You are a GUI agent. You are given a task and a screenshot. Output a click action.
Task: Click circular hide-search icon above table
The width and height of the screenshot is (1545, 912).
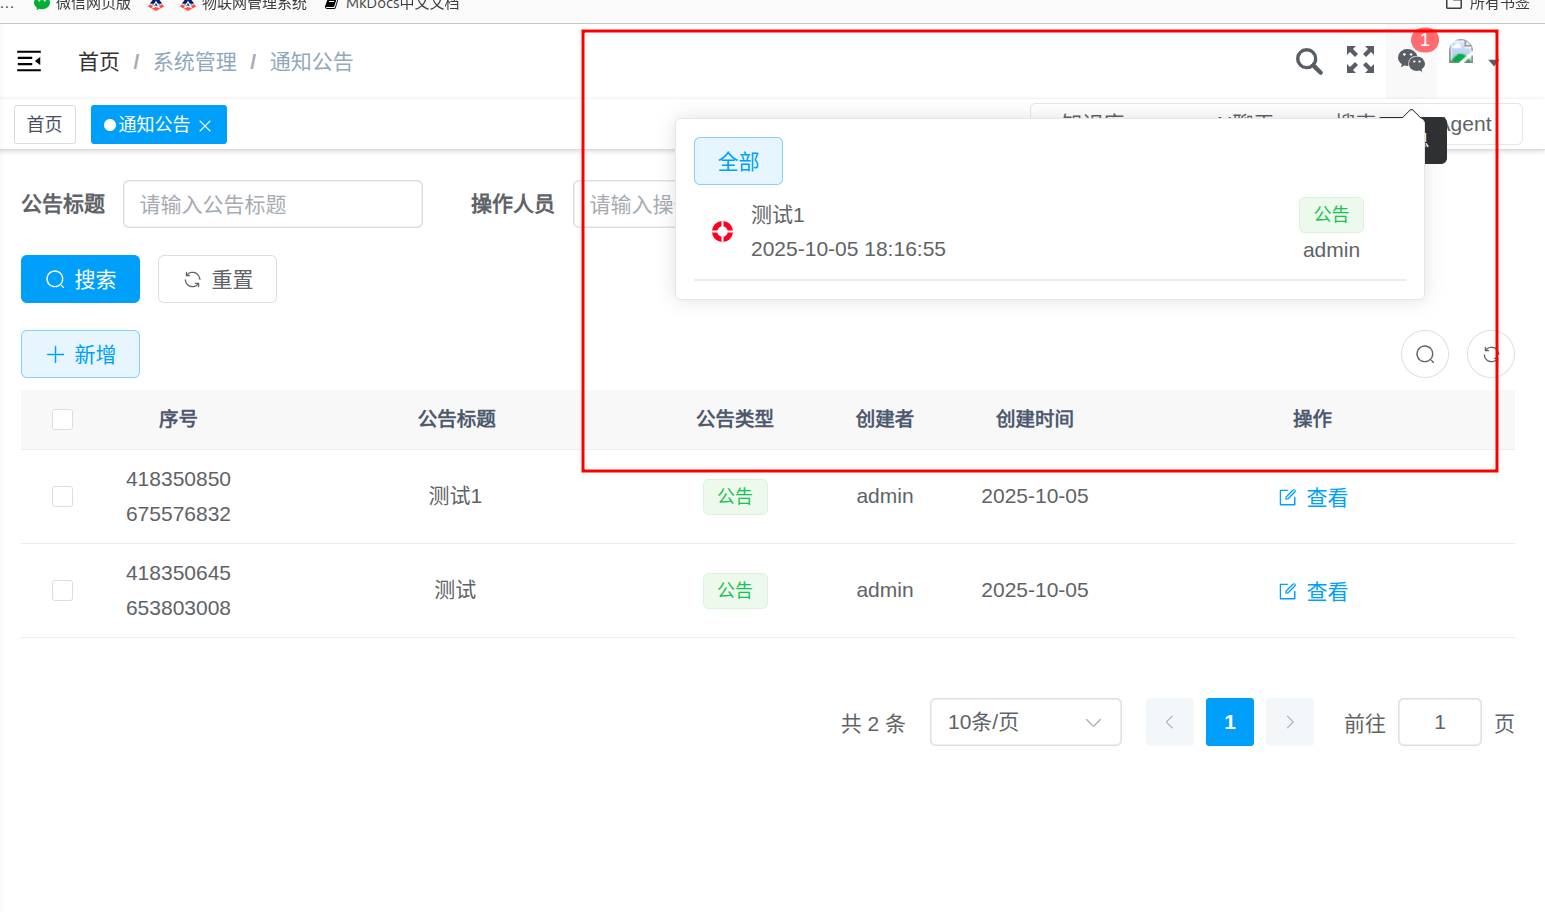(x=1425, y=354)
